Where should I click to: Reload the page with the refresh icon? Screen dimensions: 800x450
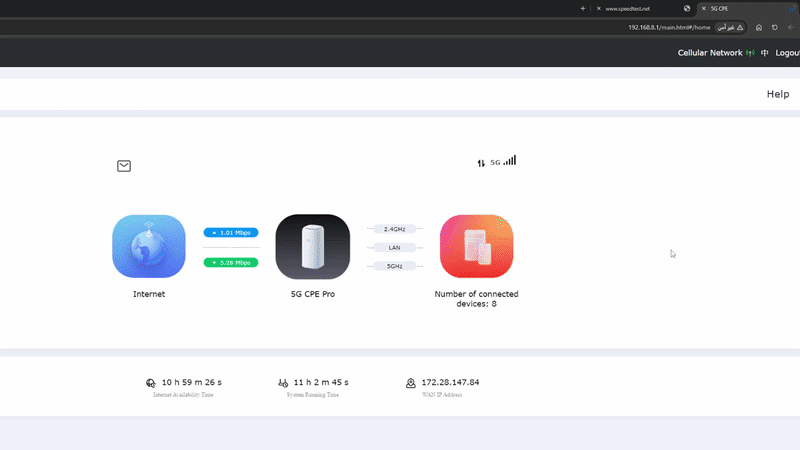[774, 28]
